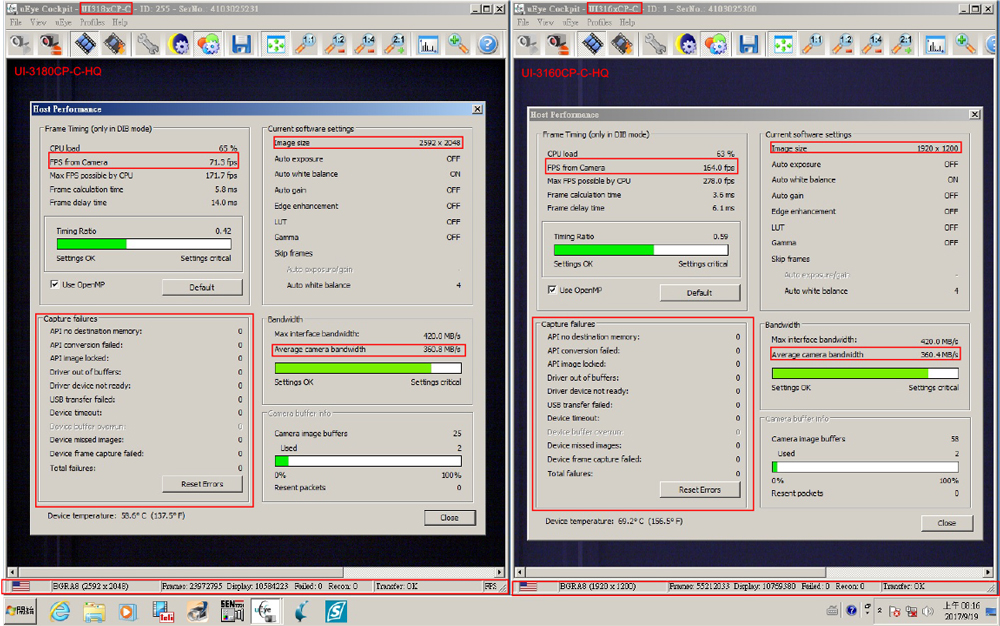Click the histogram icon in UI-3180CP window toolbar
The height and width of the screenshot is (626, 1000).
pyautogui.click(x=428, y=44)
